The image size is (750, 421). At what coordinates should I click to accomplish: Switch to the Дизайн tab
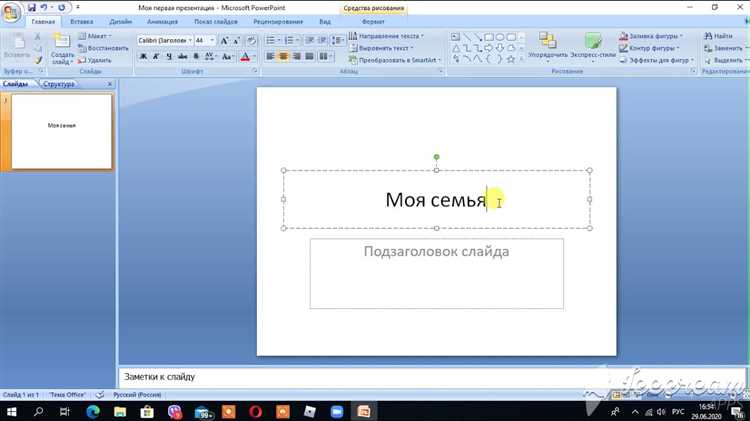pyautogui.click(x=120, y=22)
